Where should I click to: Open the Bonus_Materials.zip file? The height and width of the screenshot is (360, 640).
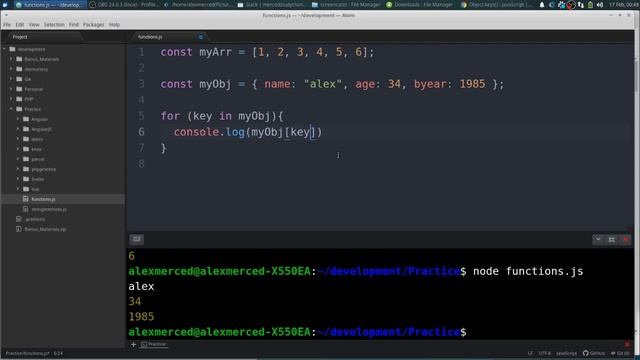pyautogui.click(x=45, y=229)
